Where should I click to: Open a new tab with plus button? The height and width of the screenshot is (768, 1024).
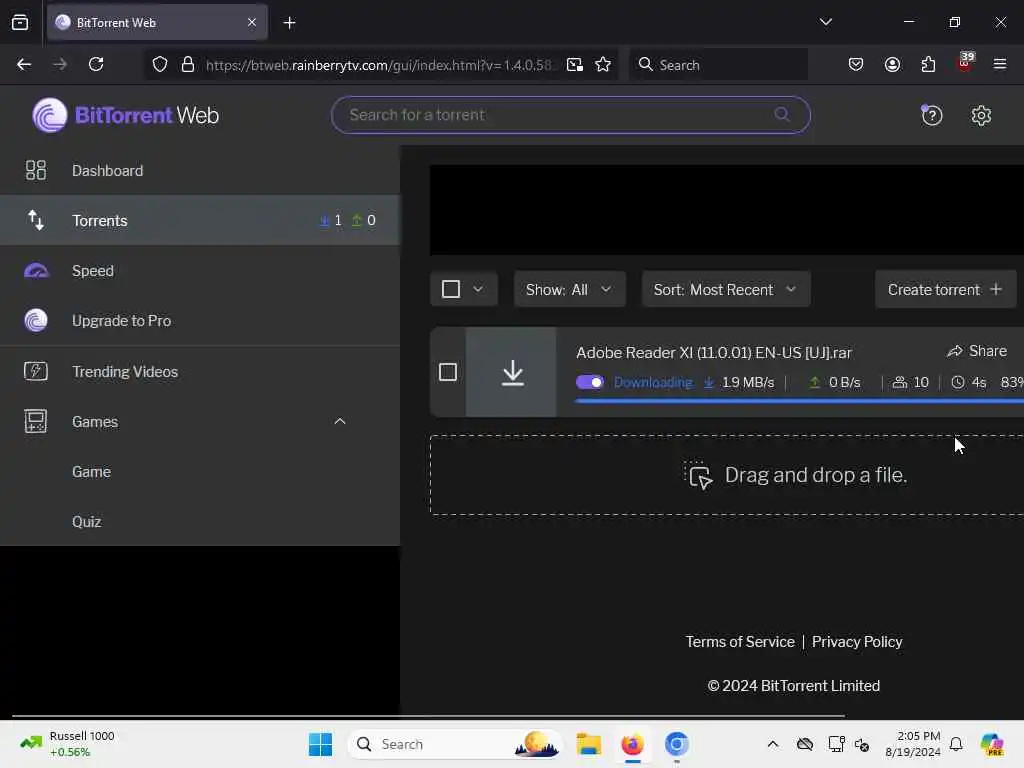click(x=289, y=23)
